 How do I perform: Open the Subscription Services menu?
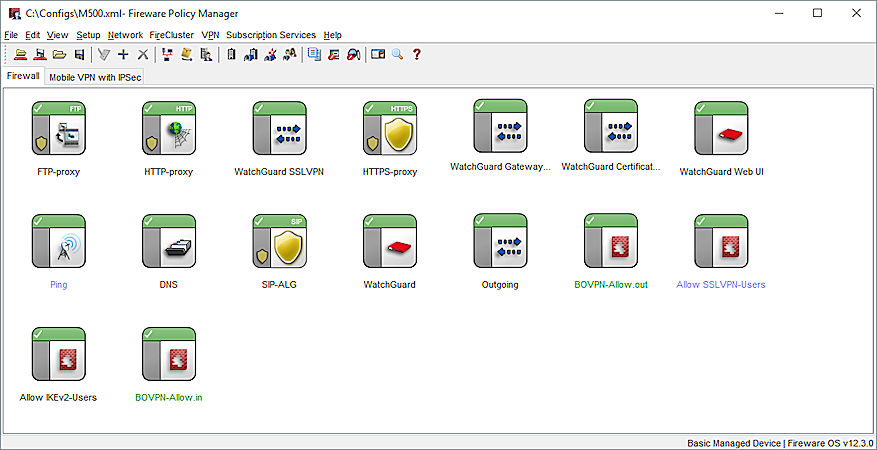[270, 35]
